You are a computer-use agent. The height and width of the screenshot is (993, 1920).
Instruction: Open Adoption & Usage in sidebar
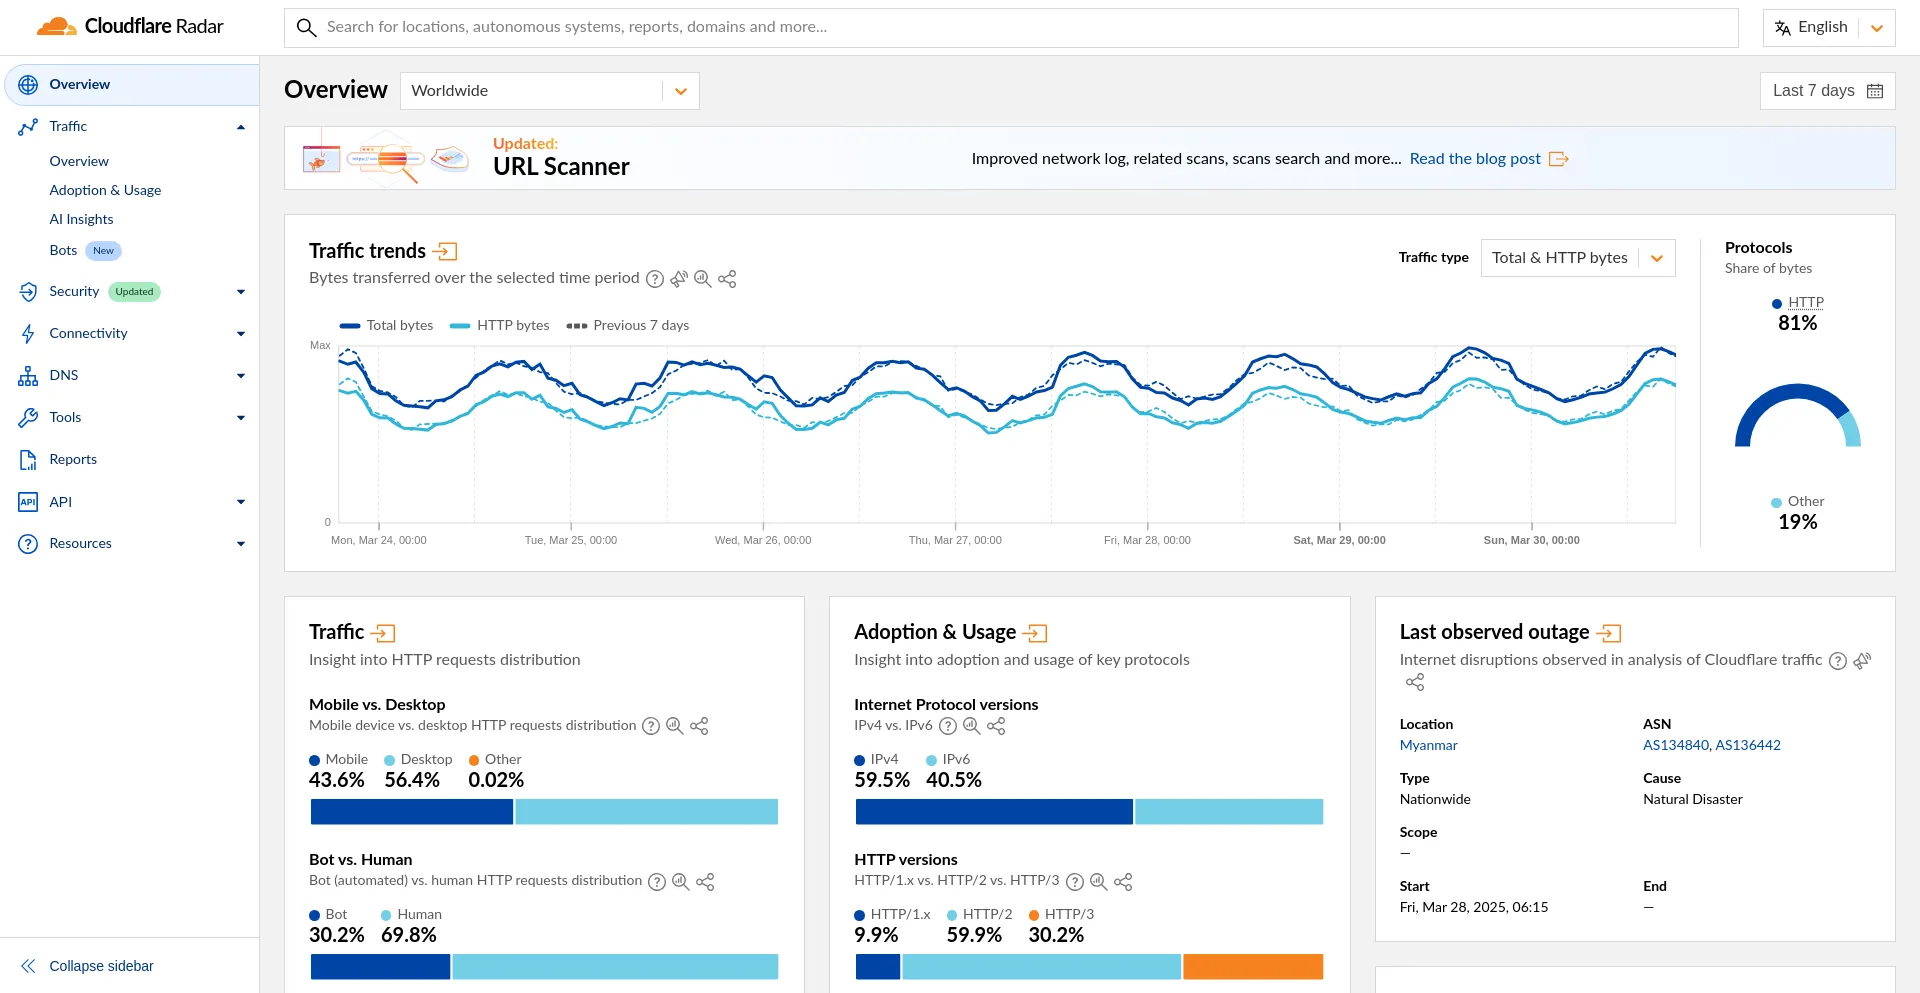point(105,190)
